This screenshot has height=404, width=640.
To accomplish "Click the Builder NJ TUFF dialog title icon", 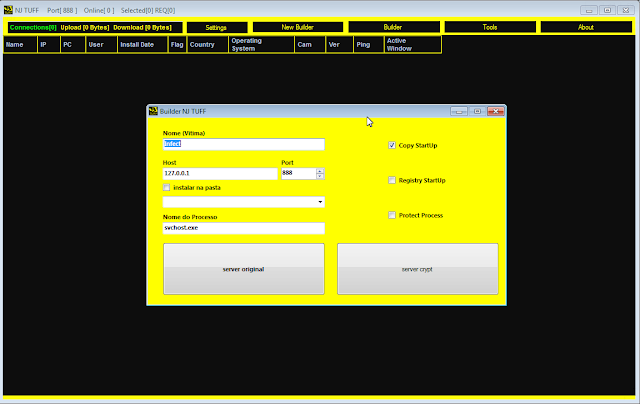I will click(153, 111).
